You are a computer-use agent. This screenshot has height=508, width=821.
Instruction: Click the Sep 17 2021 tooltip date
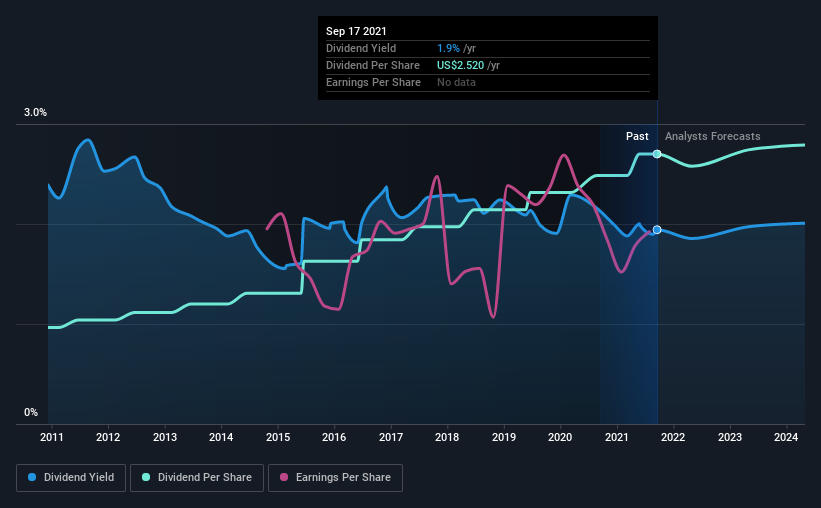click(x=356, y=31)
